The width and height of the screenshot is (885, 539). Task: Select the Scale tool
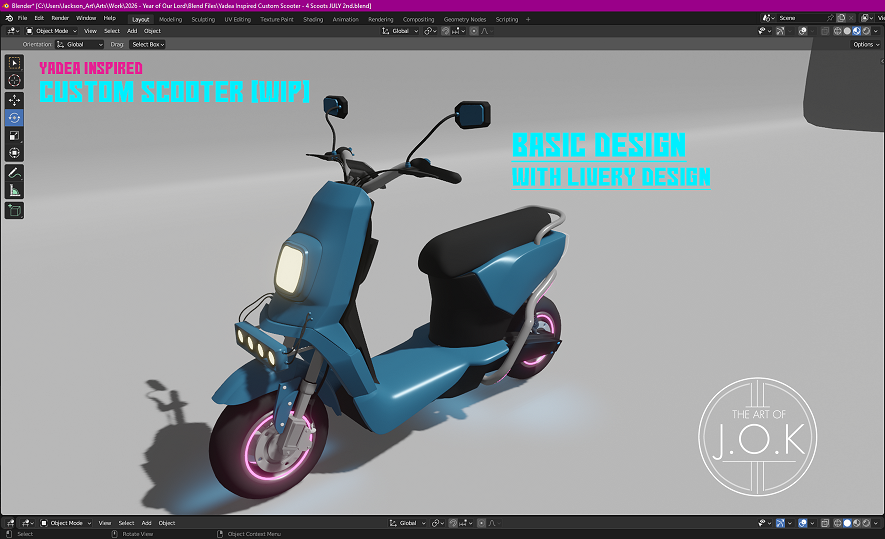click(x=15, y=135)
